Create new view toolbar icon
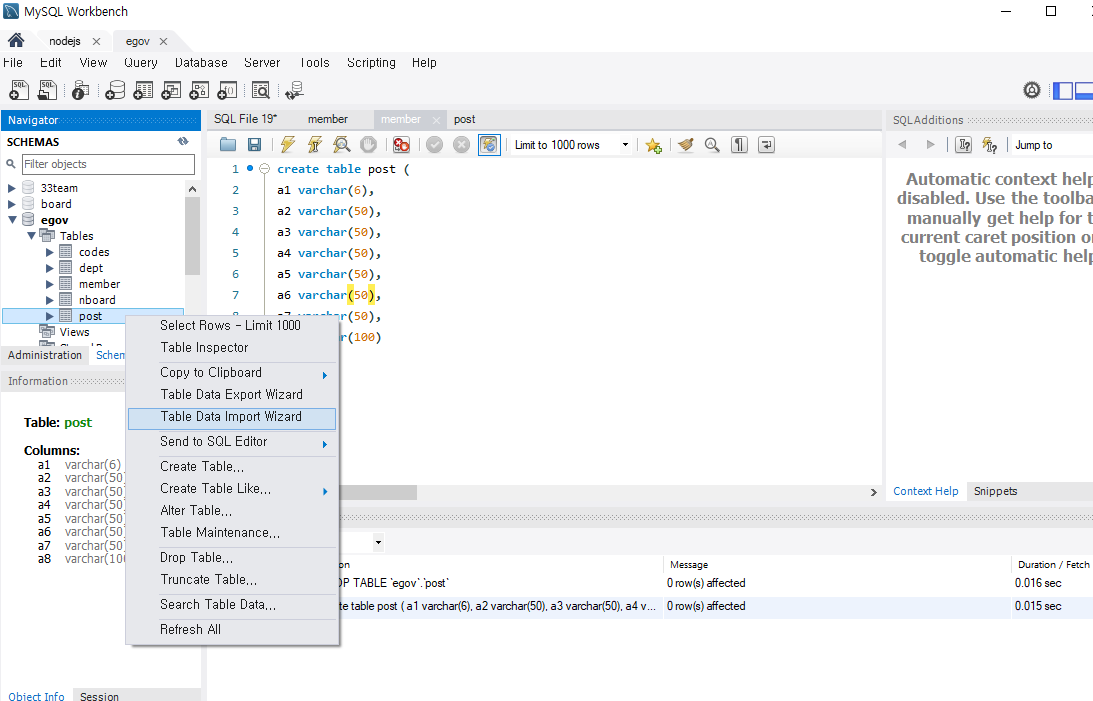The width and height of the screenshot is (1093, 701). (x=171, y=90)
